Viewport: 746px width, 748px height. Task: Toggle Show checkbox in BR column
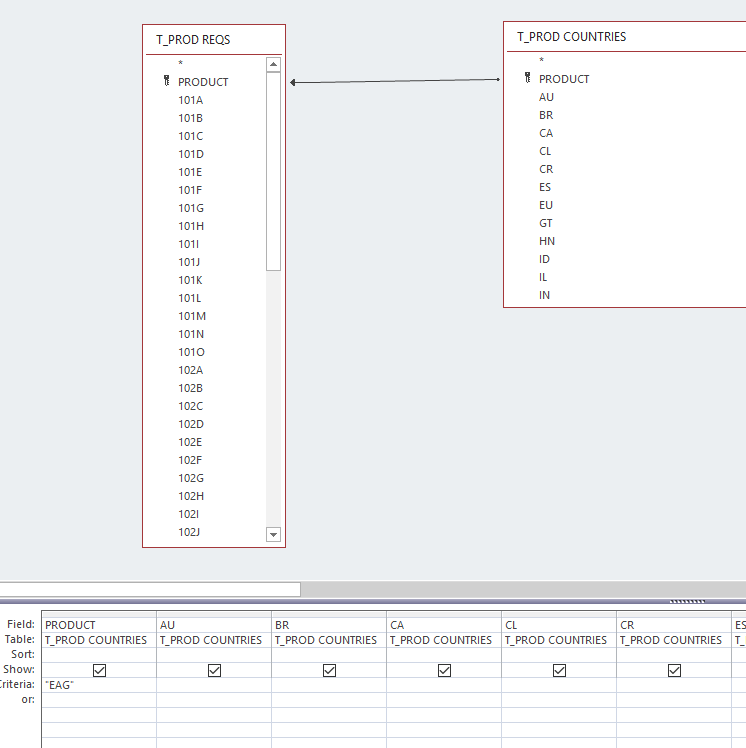pyautogui.click(x=329, y=670)
